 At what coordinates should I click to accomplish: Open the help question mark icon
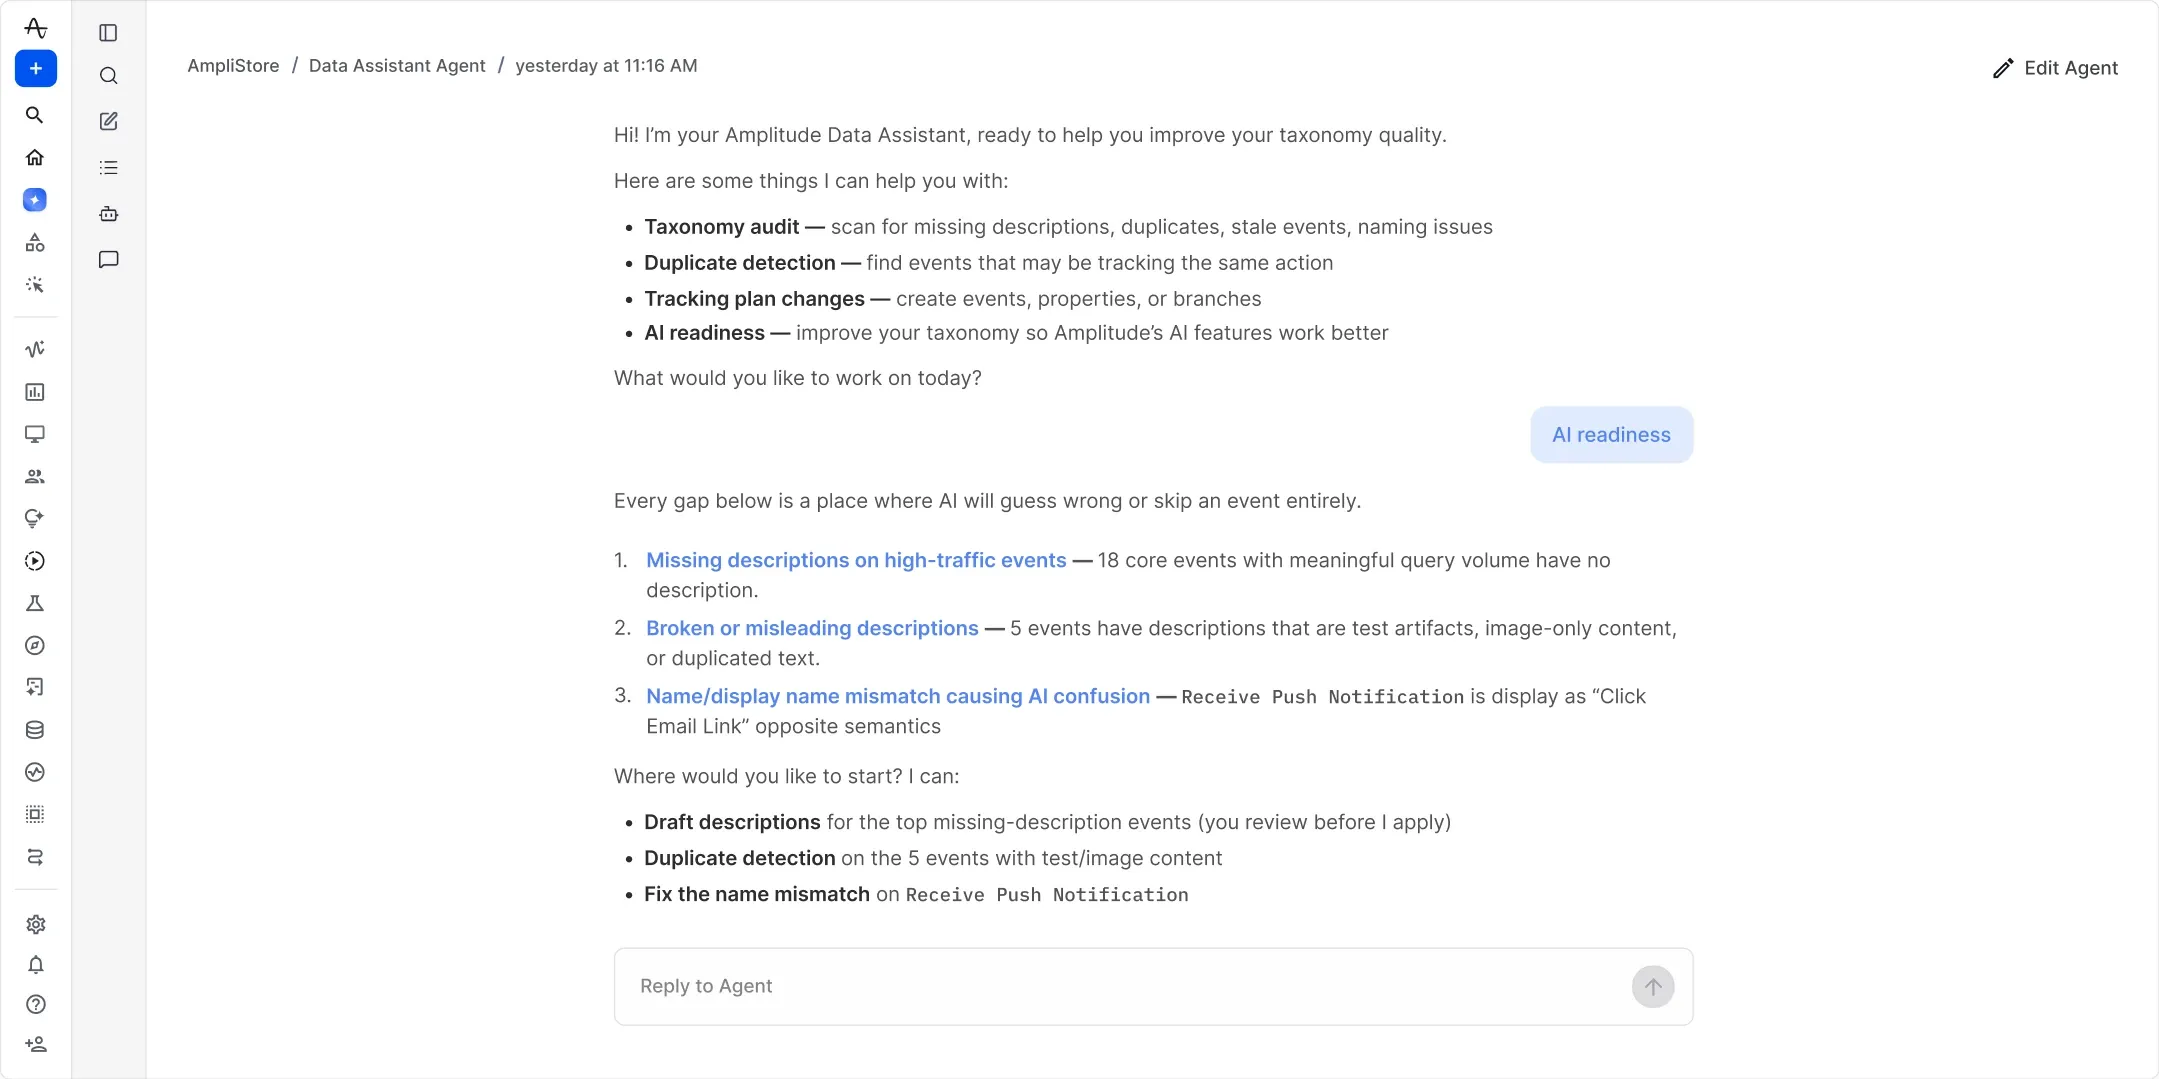[x=36, y=1004]
